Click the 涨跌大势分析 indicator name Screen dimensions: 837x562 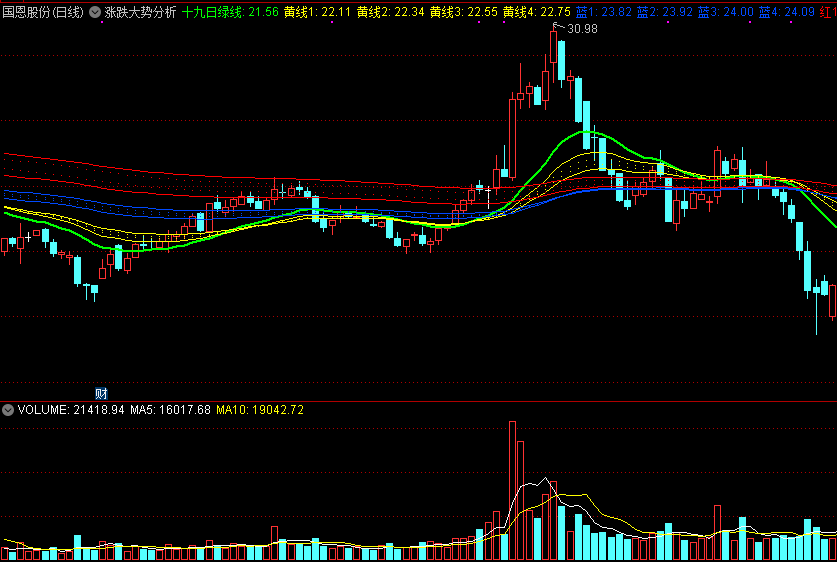click(140, 12)
